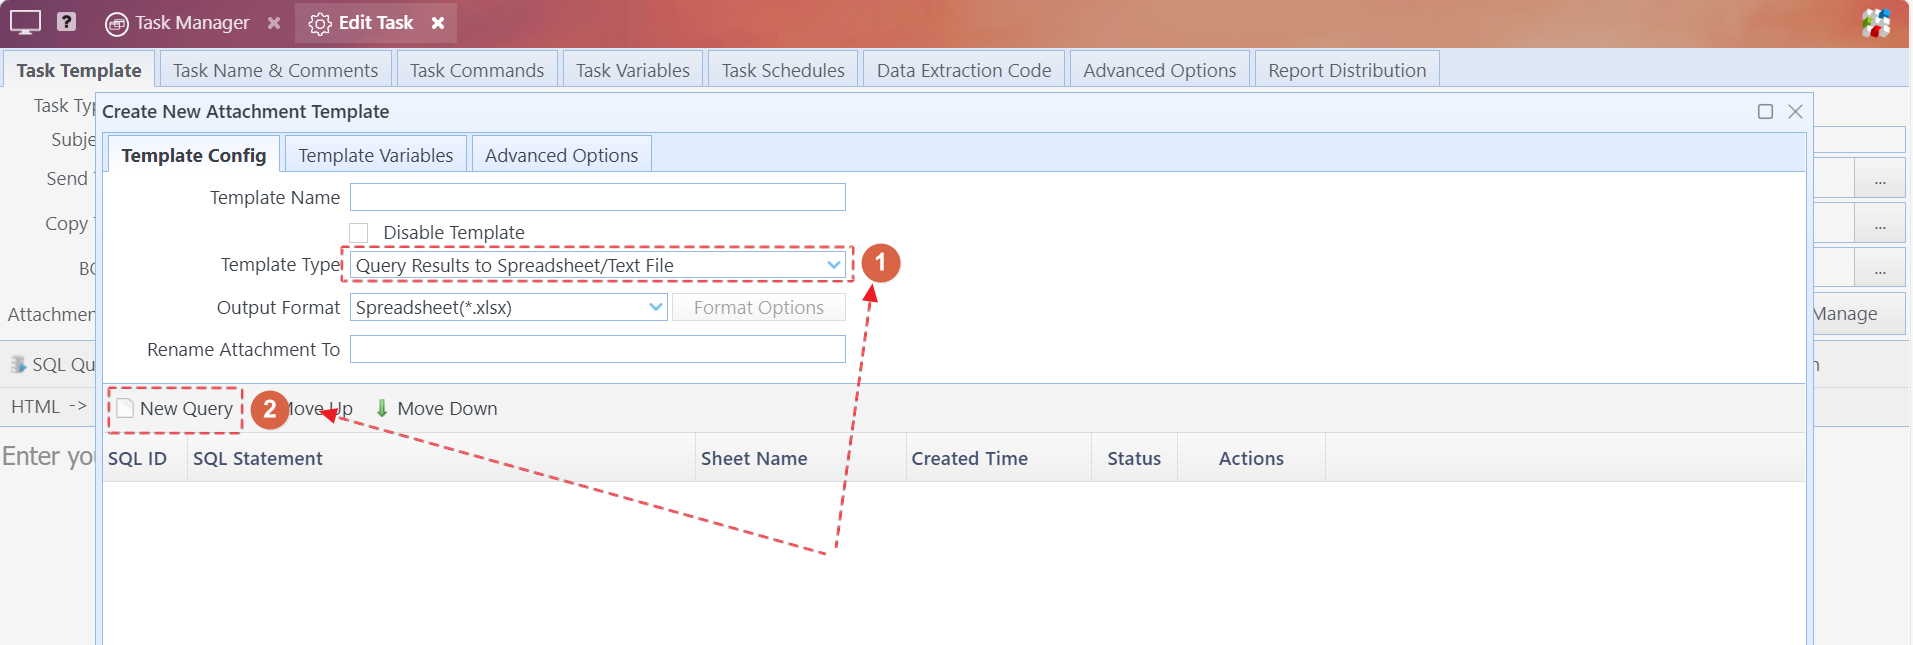Click the New Query page icon

125,408
